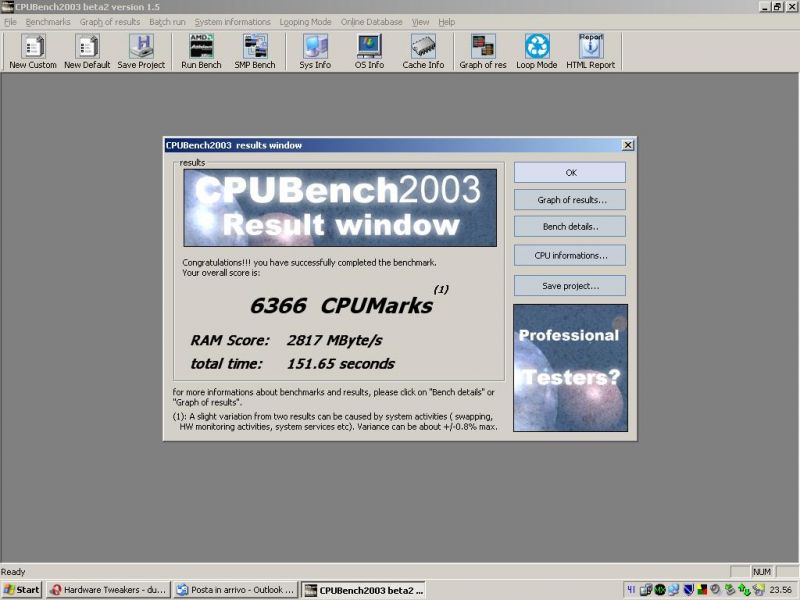Click the 'Graph of results...' dialog button
800x600 pixels.
click(x=570, y=200)
